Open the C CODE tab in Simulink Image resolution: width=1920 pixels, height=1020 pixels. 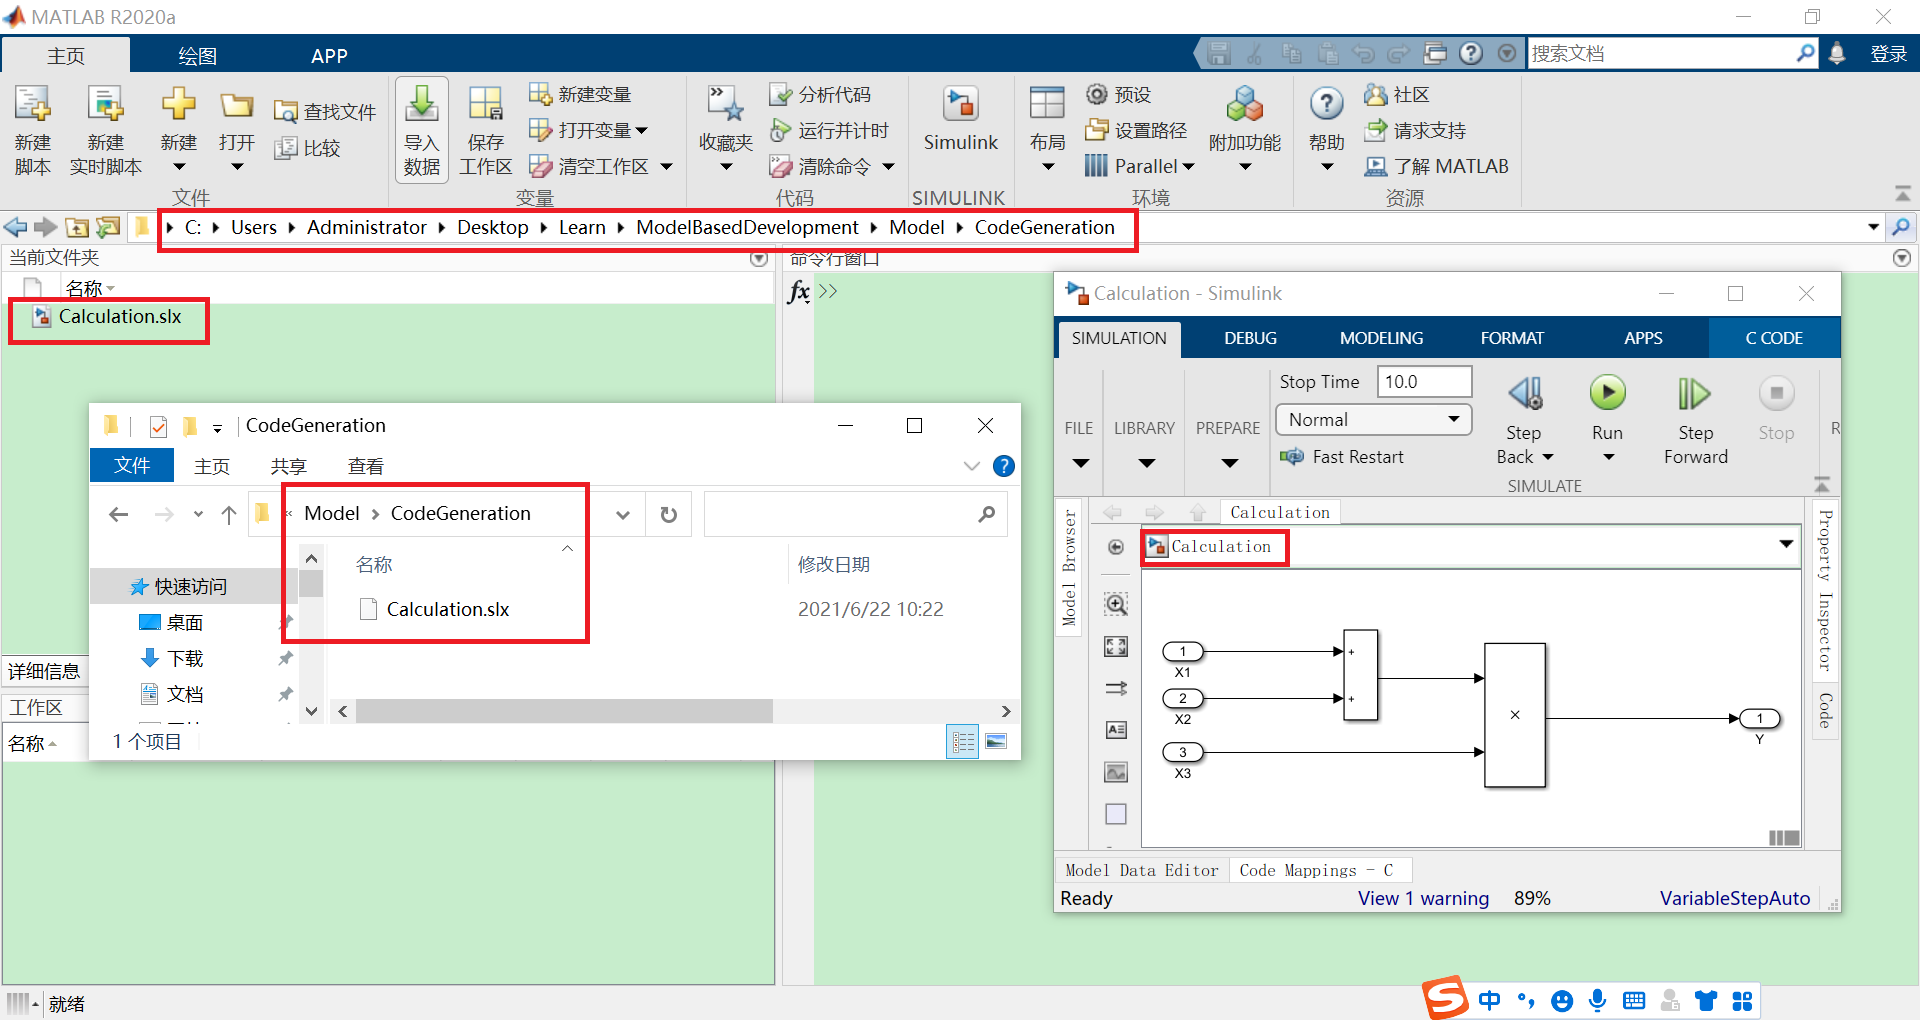(x=1774, y=338)
